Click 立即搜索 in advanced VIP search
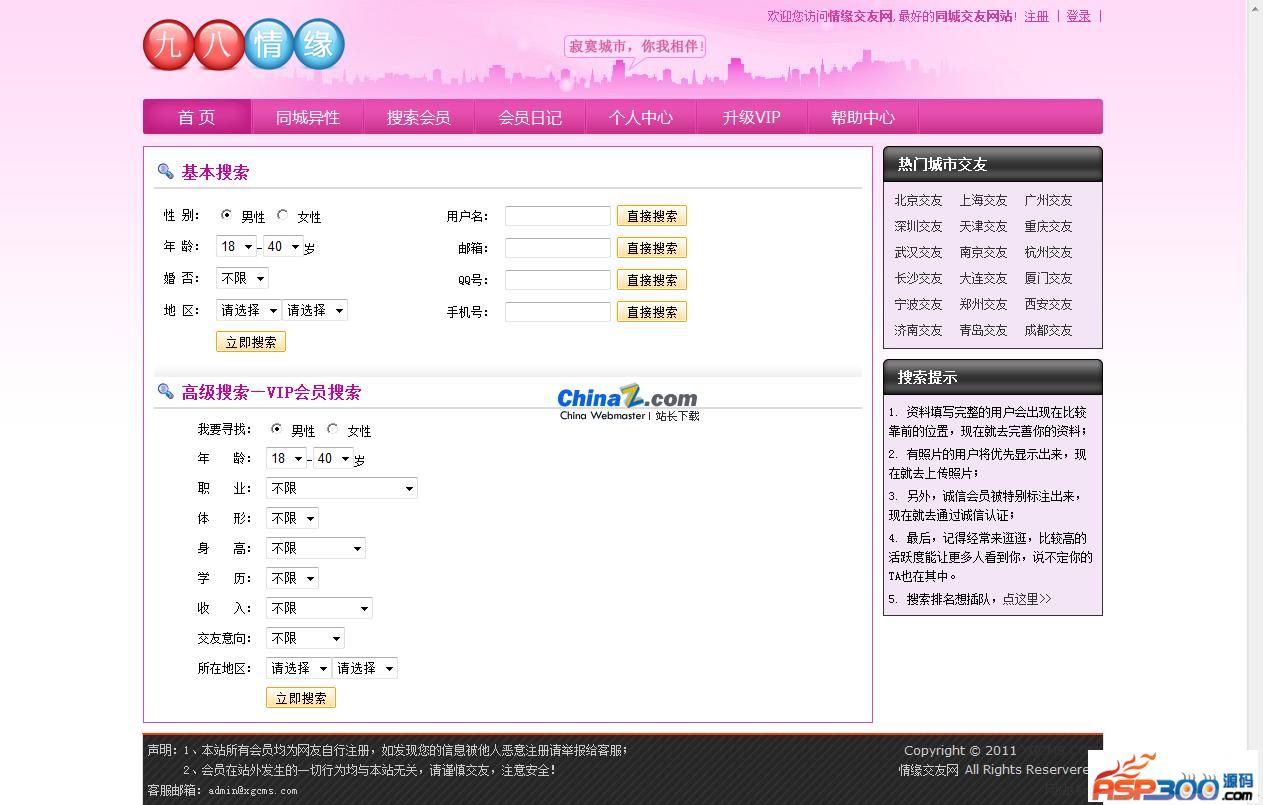 click(301, 698)
